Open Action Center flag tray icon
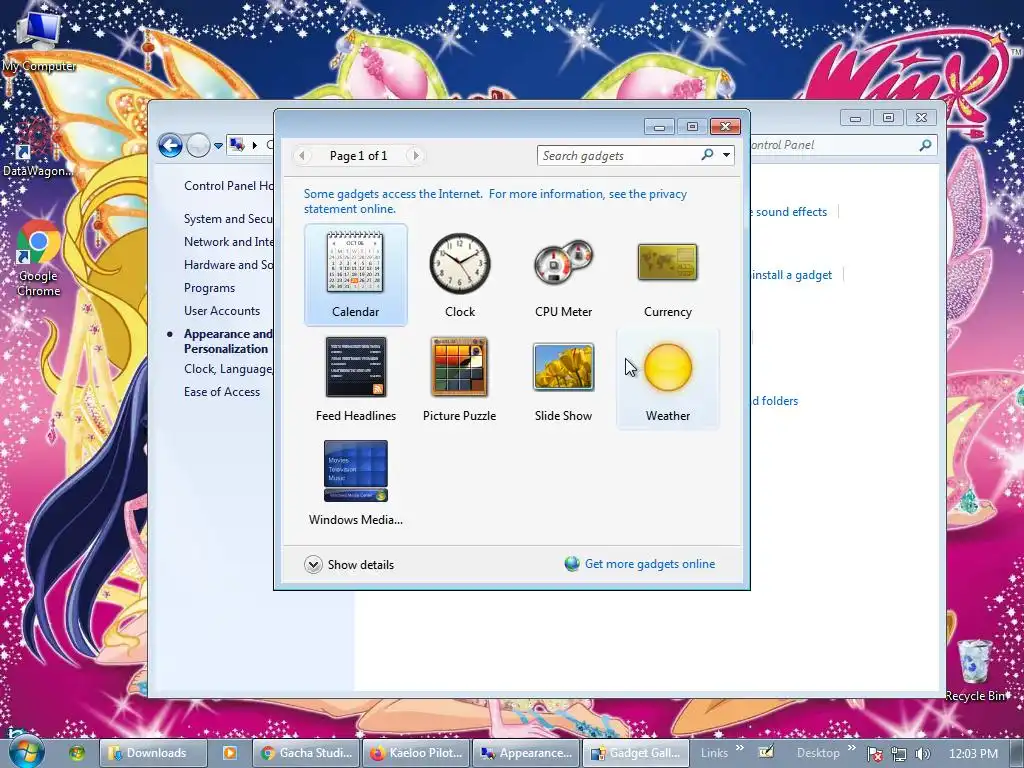This screenshot has width=1024, height=768. tap(874, 754)
